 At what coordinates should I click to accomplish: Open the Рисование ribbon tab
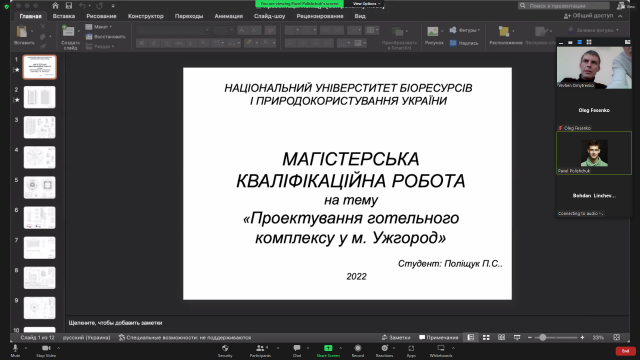[x=101, y=16]
